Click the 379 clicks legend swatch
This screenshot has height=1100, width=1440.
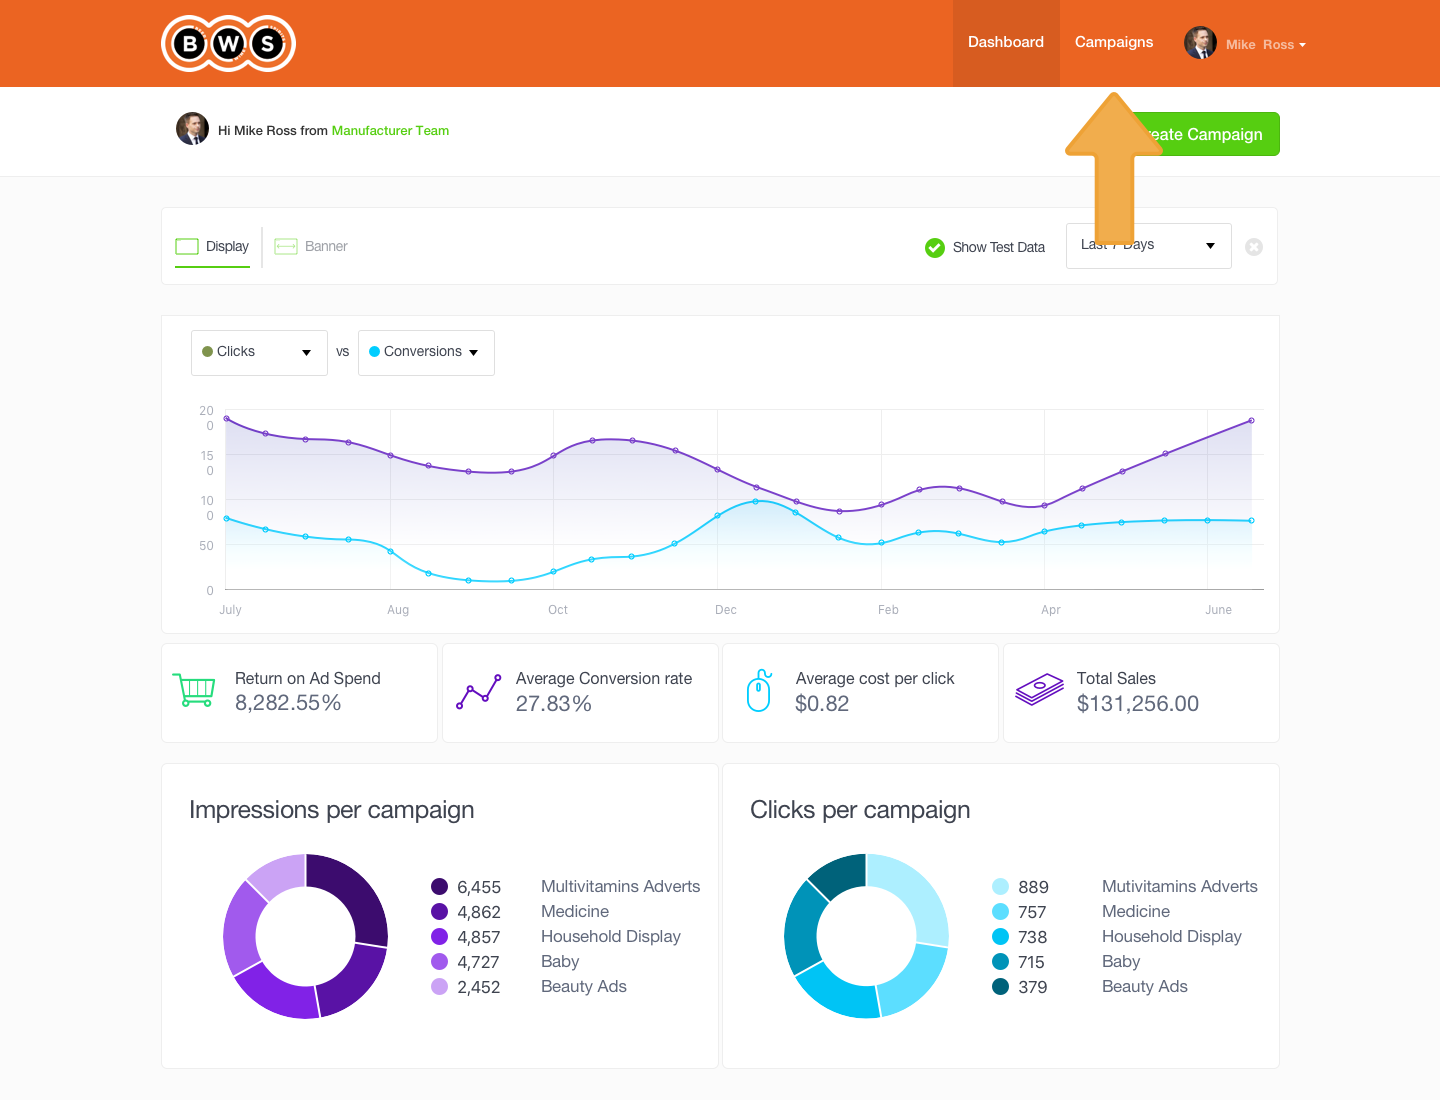tap(1000, 986)
